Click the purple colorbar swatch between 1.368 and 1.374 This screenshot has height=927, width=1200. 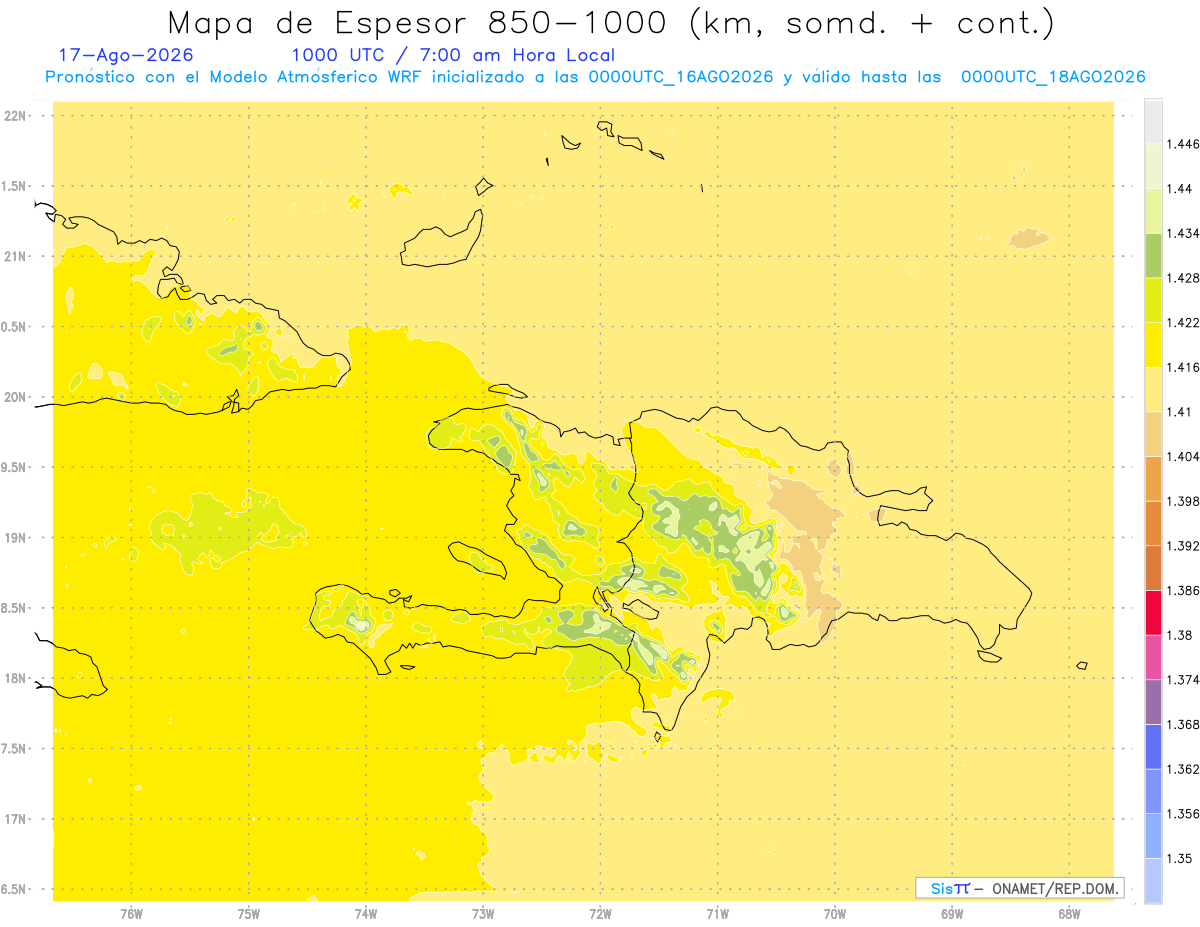point(1153,702)
